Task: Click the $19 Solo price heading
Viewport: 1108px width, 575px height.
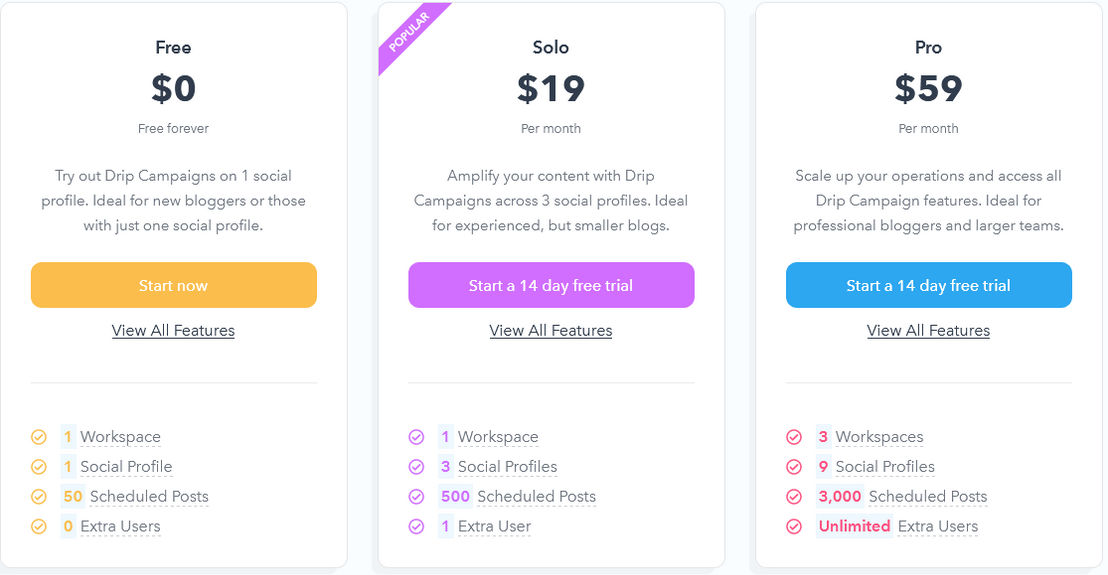Action: point(551,88)
